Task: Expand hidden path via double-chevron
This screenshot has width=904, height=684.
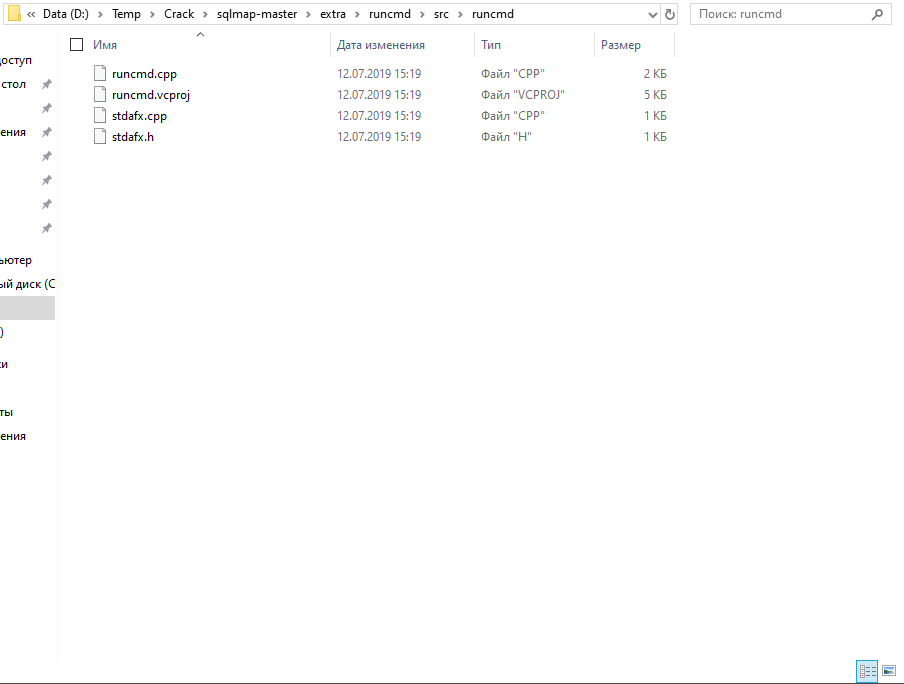Action: pos(31,14)
